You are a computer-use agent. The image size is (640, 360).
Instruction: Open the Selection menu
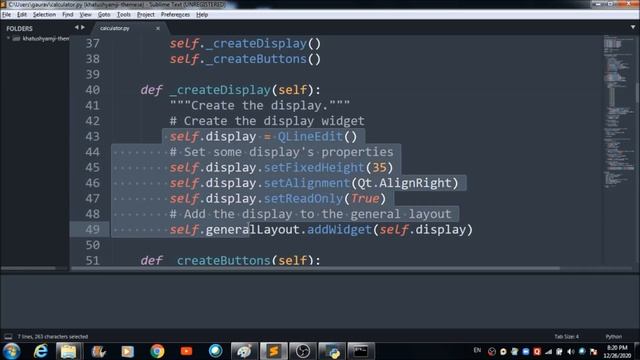pos(44,15)
